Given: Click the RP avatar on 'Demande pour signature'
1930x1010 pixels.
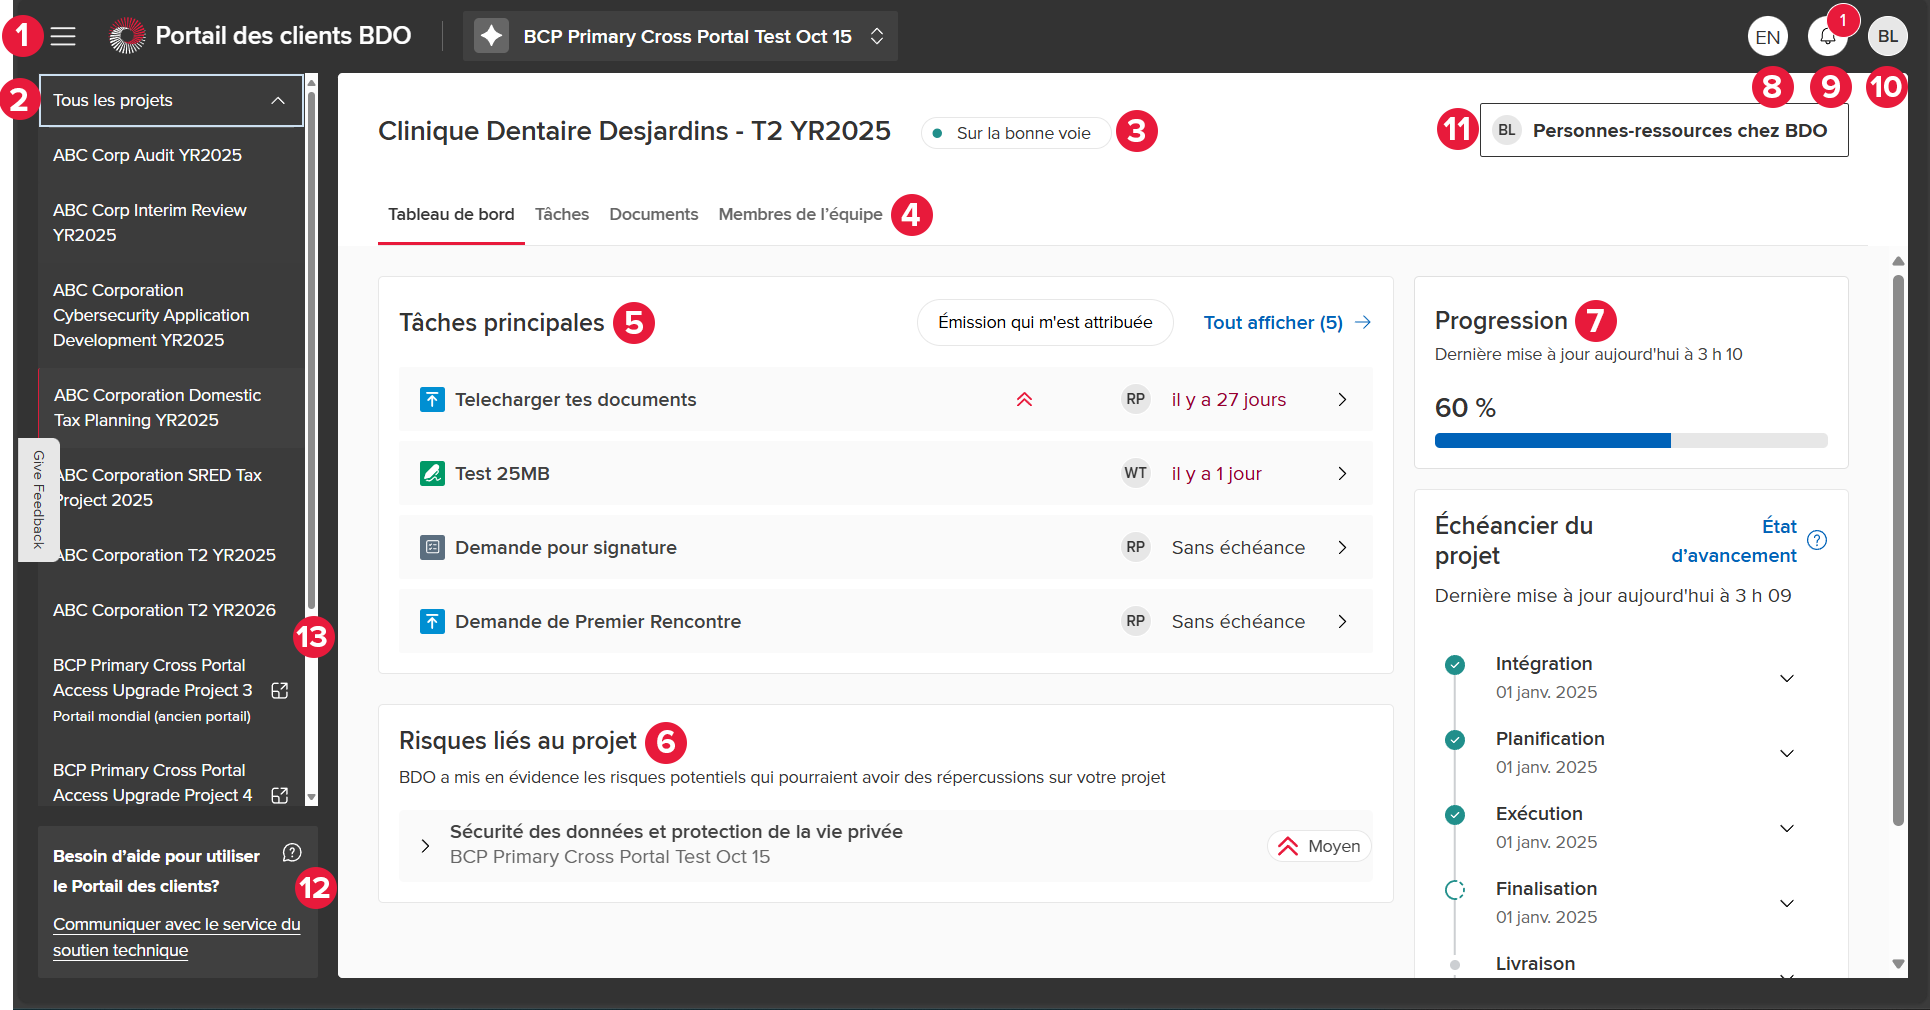Looking at the screenshot, I should tap(1135, 547).
